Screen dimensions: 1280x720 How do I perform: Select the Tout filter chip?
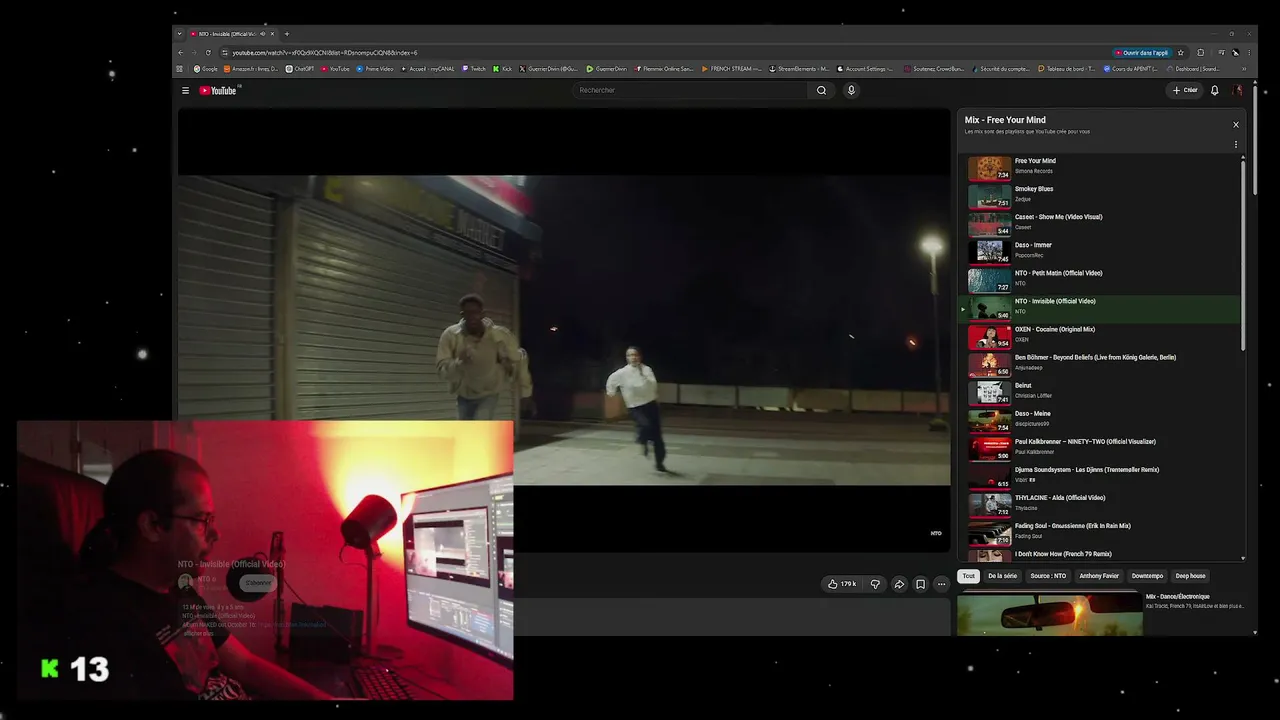pyautogui.click(x=968, y=576)
